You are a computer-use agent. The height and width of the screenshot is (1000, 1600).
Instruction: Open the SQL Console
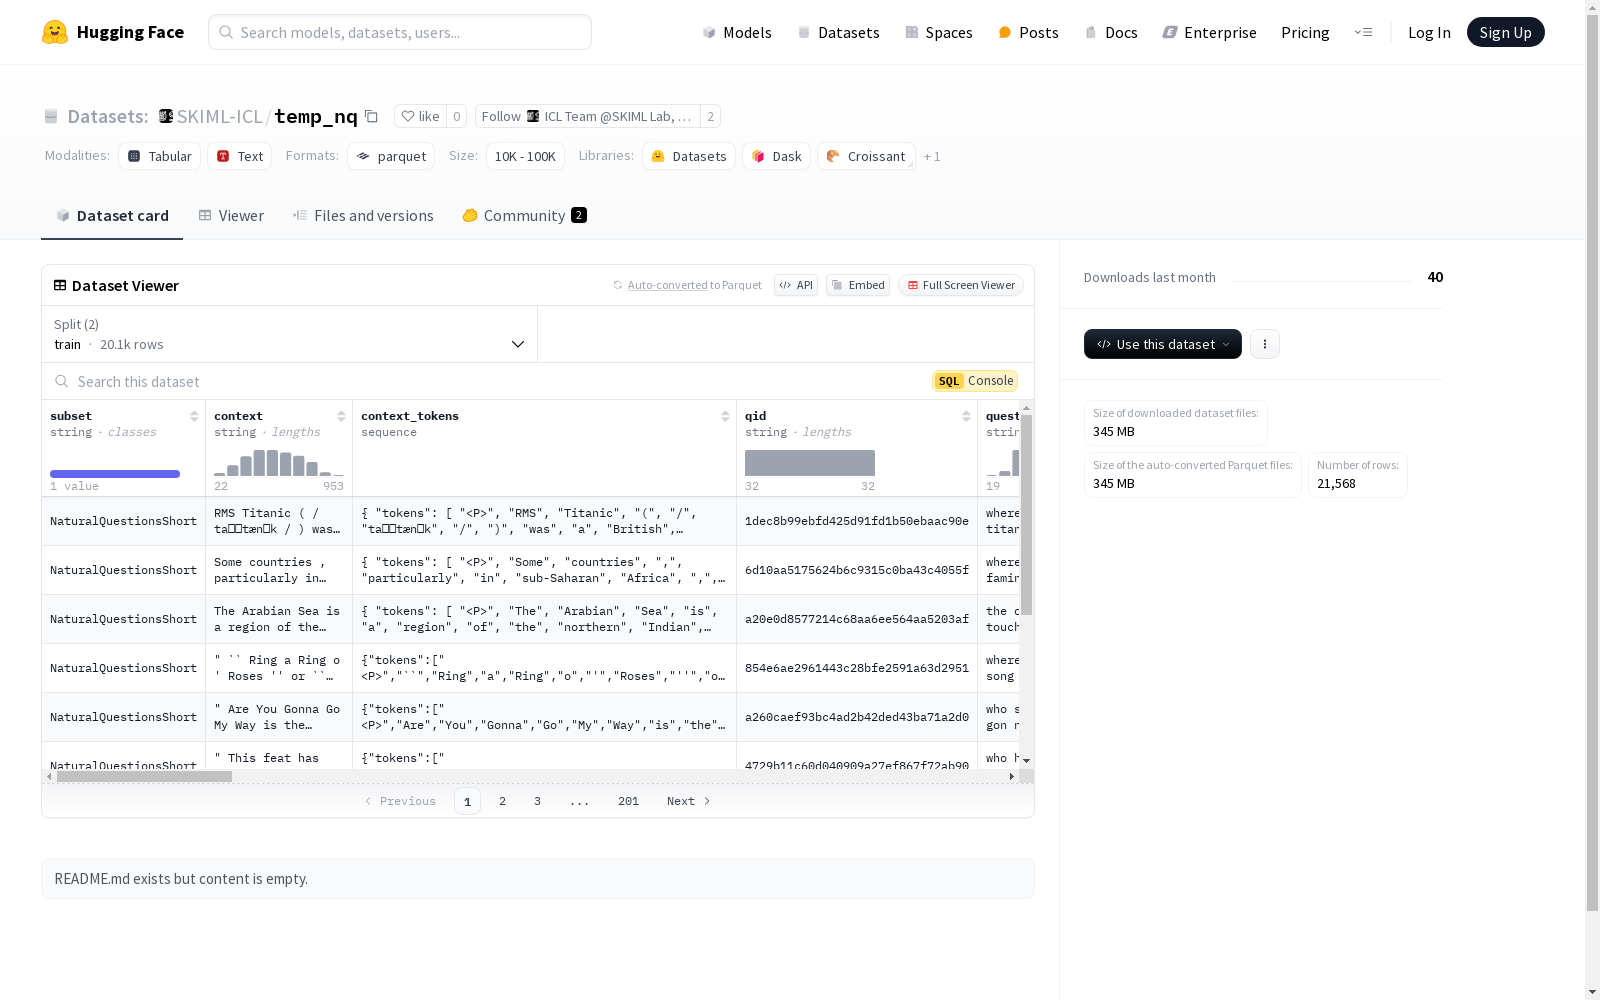(975, 380)
